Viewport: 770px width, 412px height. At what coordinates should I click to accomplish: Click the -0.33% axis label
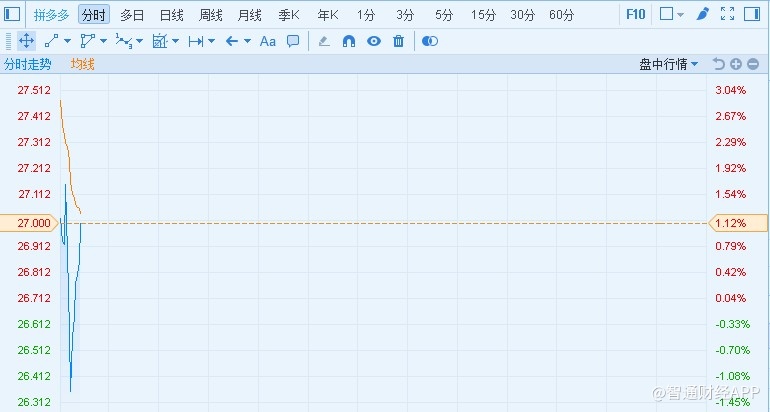733,324
